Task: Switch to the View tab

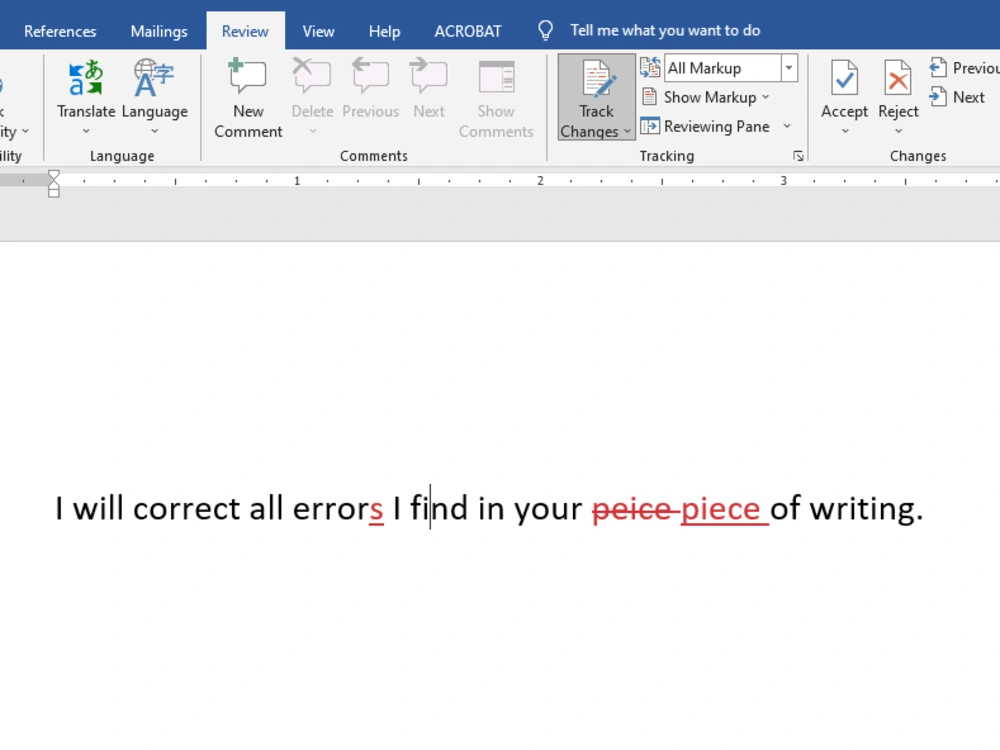Action: tap(318, 30)
